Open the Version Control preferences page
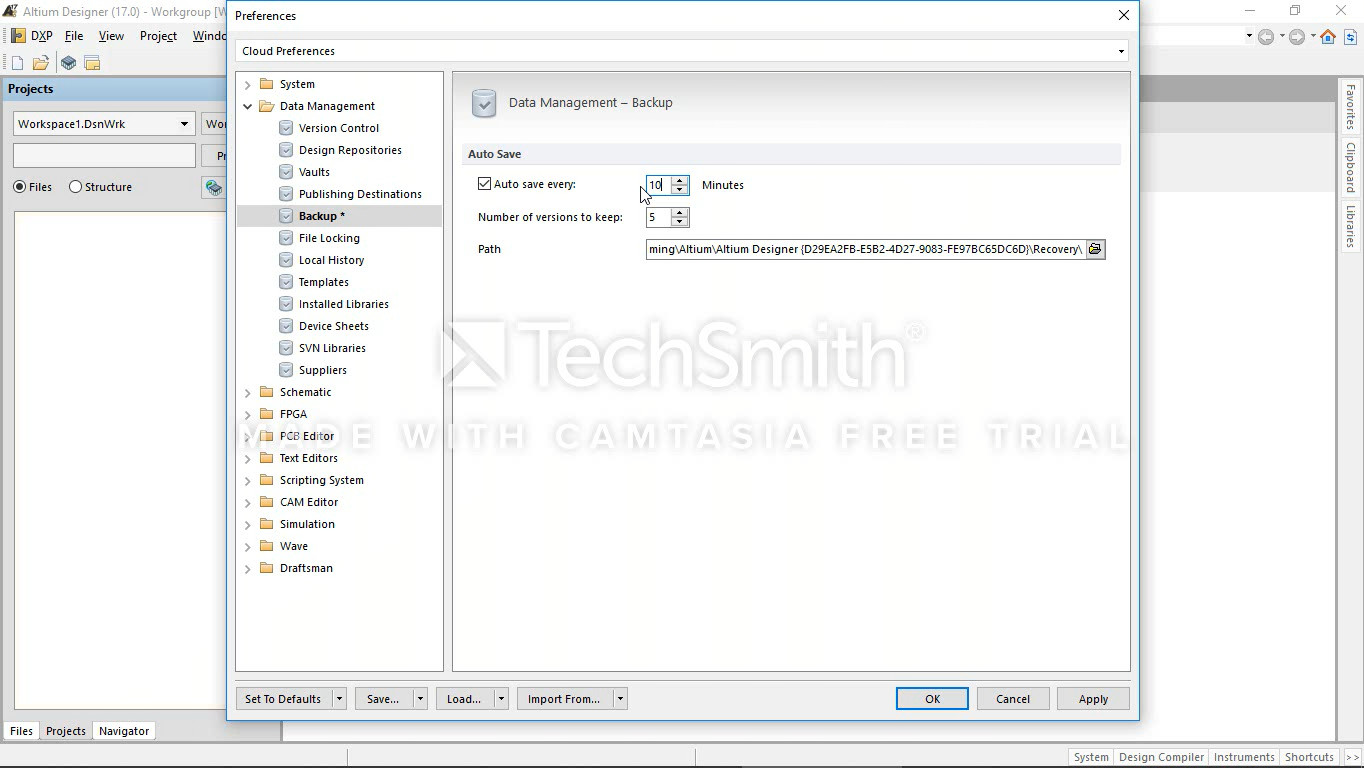This screenshot has height=768, width=1364. point(338,128)
